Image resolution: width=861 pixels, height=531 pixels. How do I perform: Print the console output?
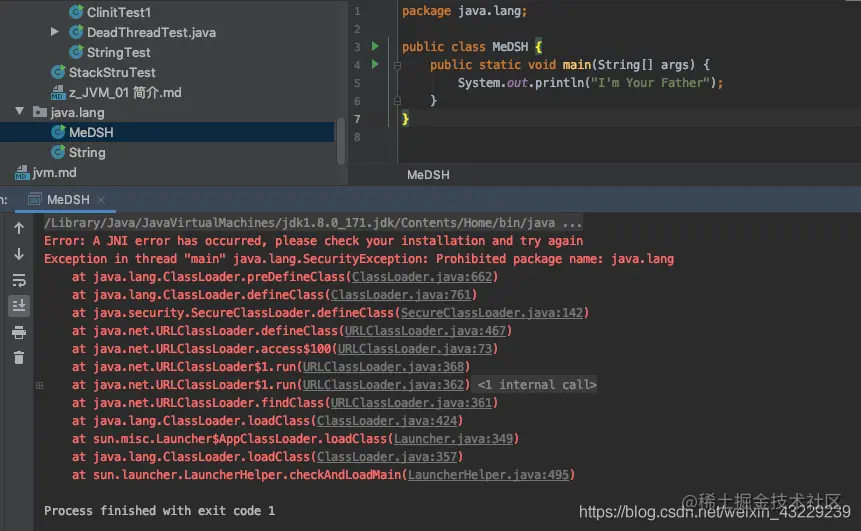coord(19,332)
